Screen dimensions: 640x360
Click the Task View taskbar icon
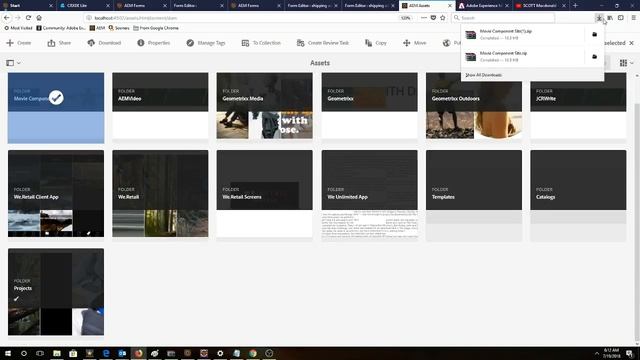pos(40,353)
